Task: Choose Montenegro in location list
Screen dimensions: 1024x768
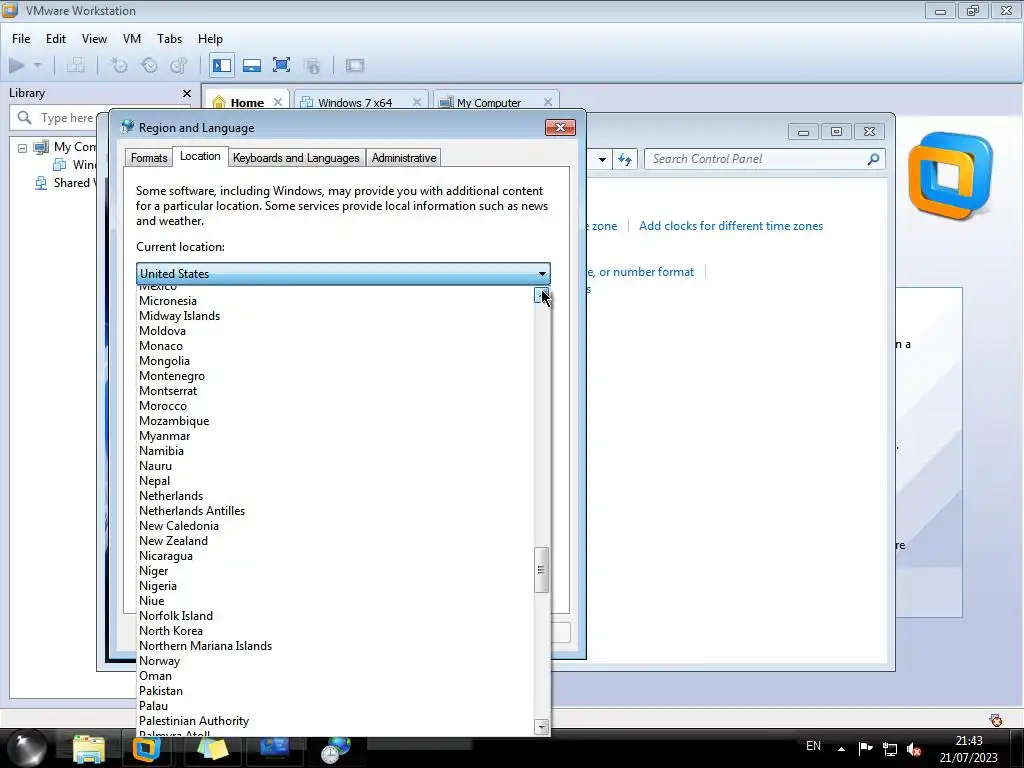Action: pyautogui.click(x=336, y=376)
